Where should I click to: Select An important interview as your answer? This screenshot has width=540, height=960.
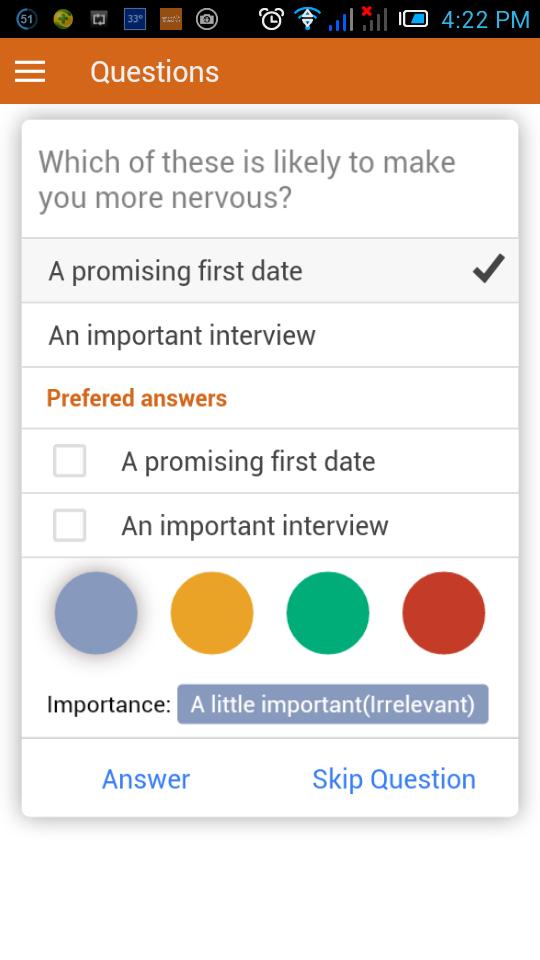[270, 335]
